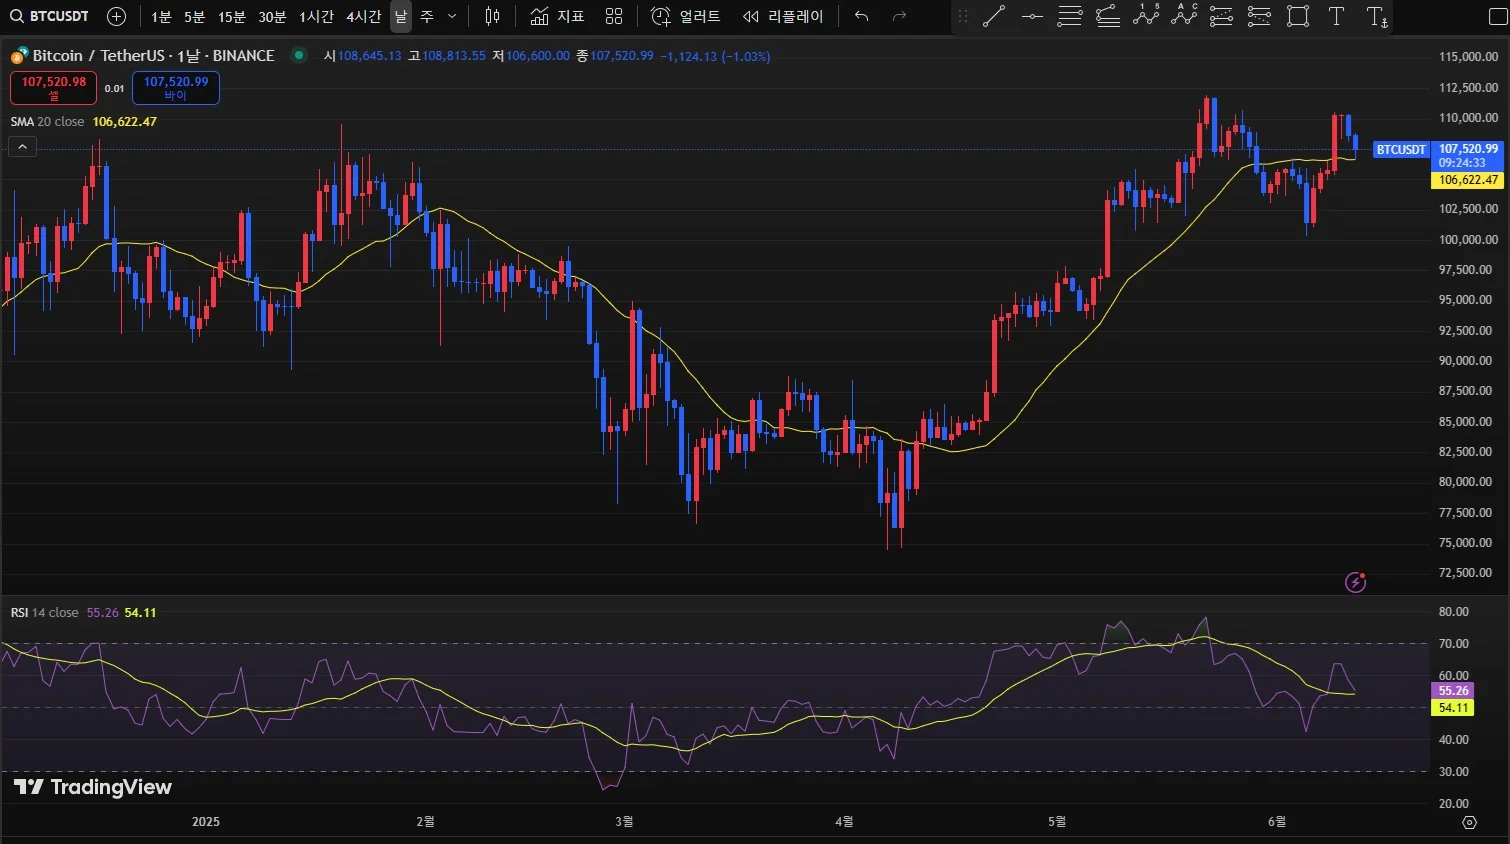Screen dimensions: 1510x844
Task: Select the Elliott impulse wave 1-5 tool
Action: click(x=1146, y=16)
